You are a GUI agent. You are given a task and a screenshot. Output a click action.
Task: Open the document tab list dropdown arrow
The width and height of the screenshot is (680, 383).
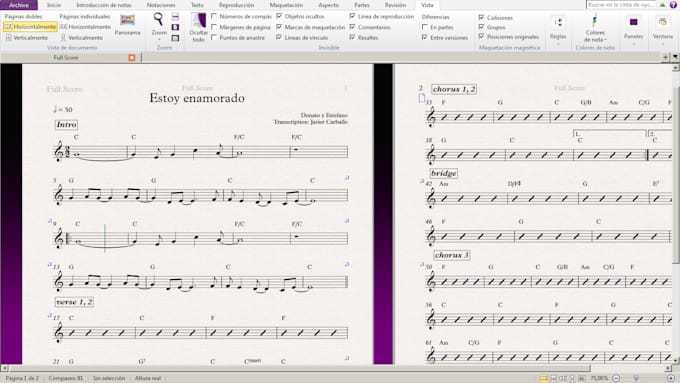675,57
